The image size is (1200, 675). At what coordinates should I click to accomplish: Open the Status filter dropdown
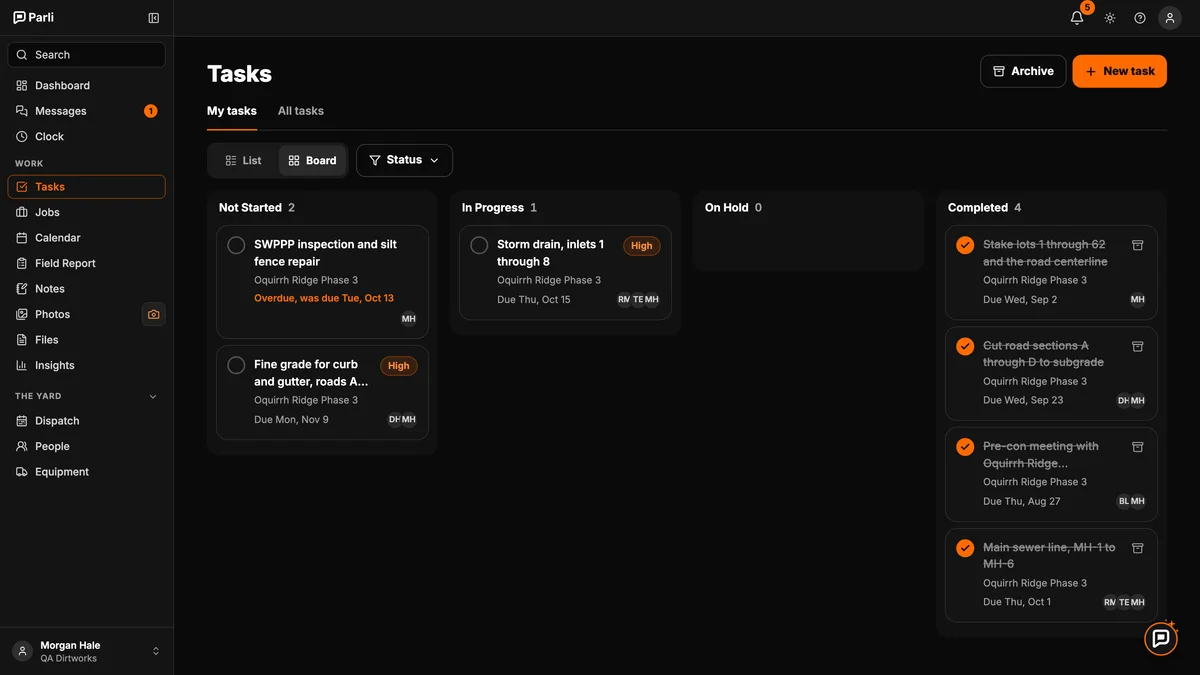coord(404,160)
